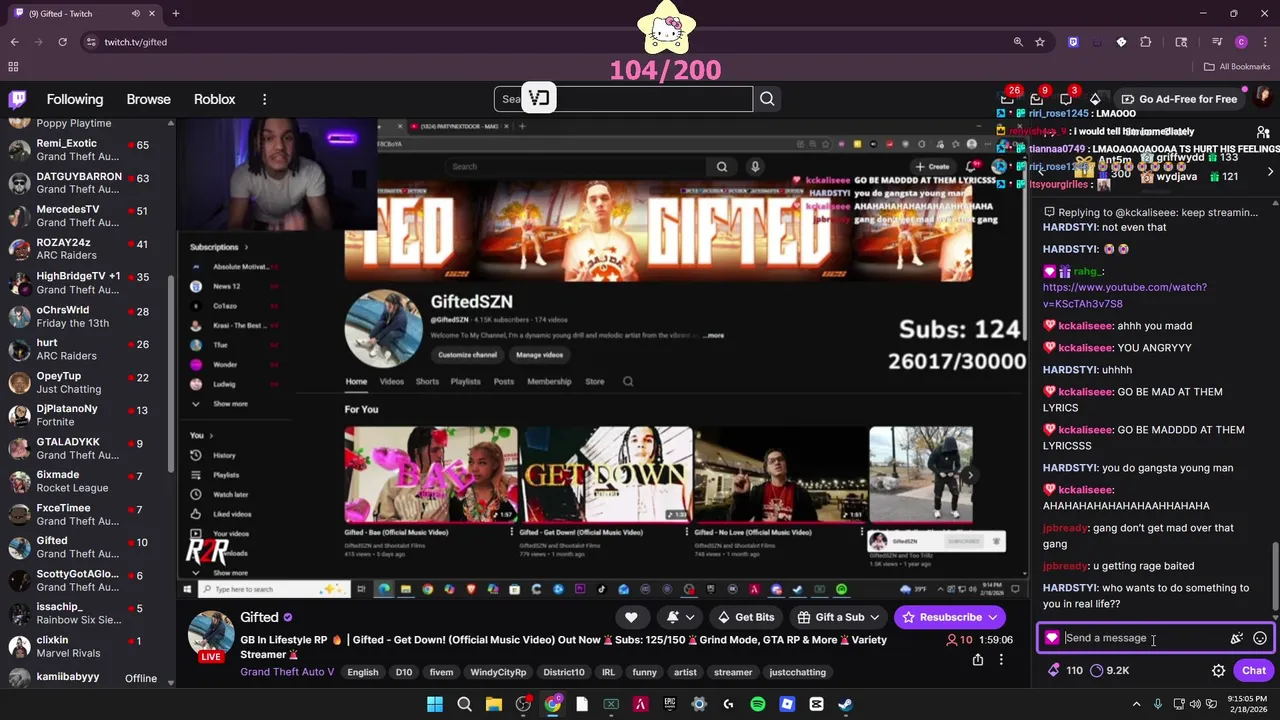This screenshot has height=720, width=1280.
Task: Open offline kamiibabyyy channel in sidebar
Action: (86, 678)
